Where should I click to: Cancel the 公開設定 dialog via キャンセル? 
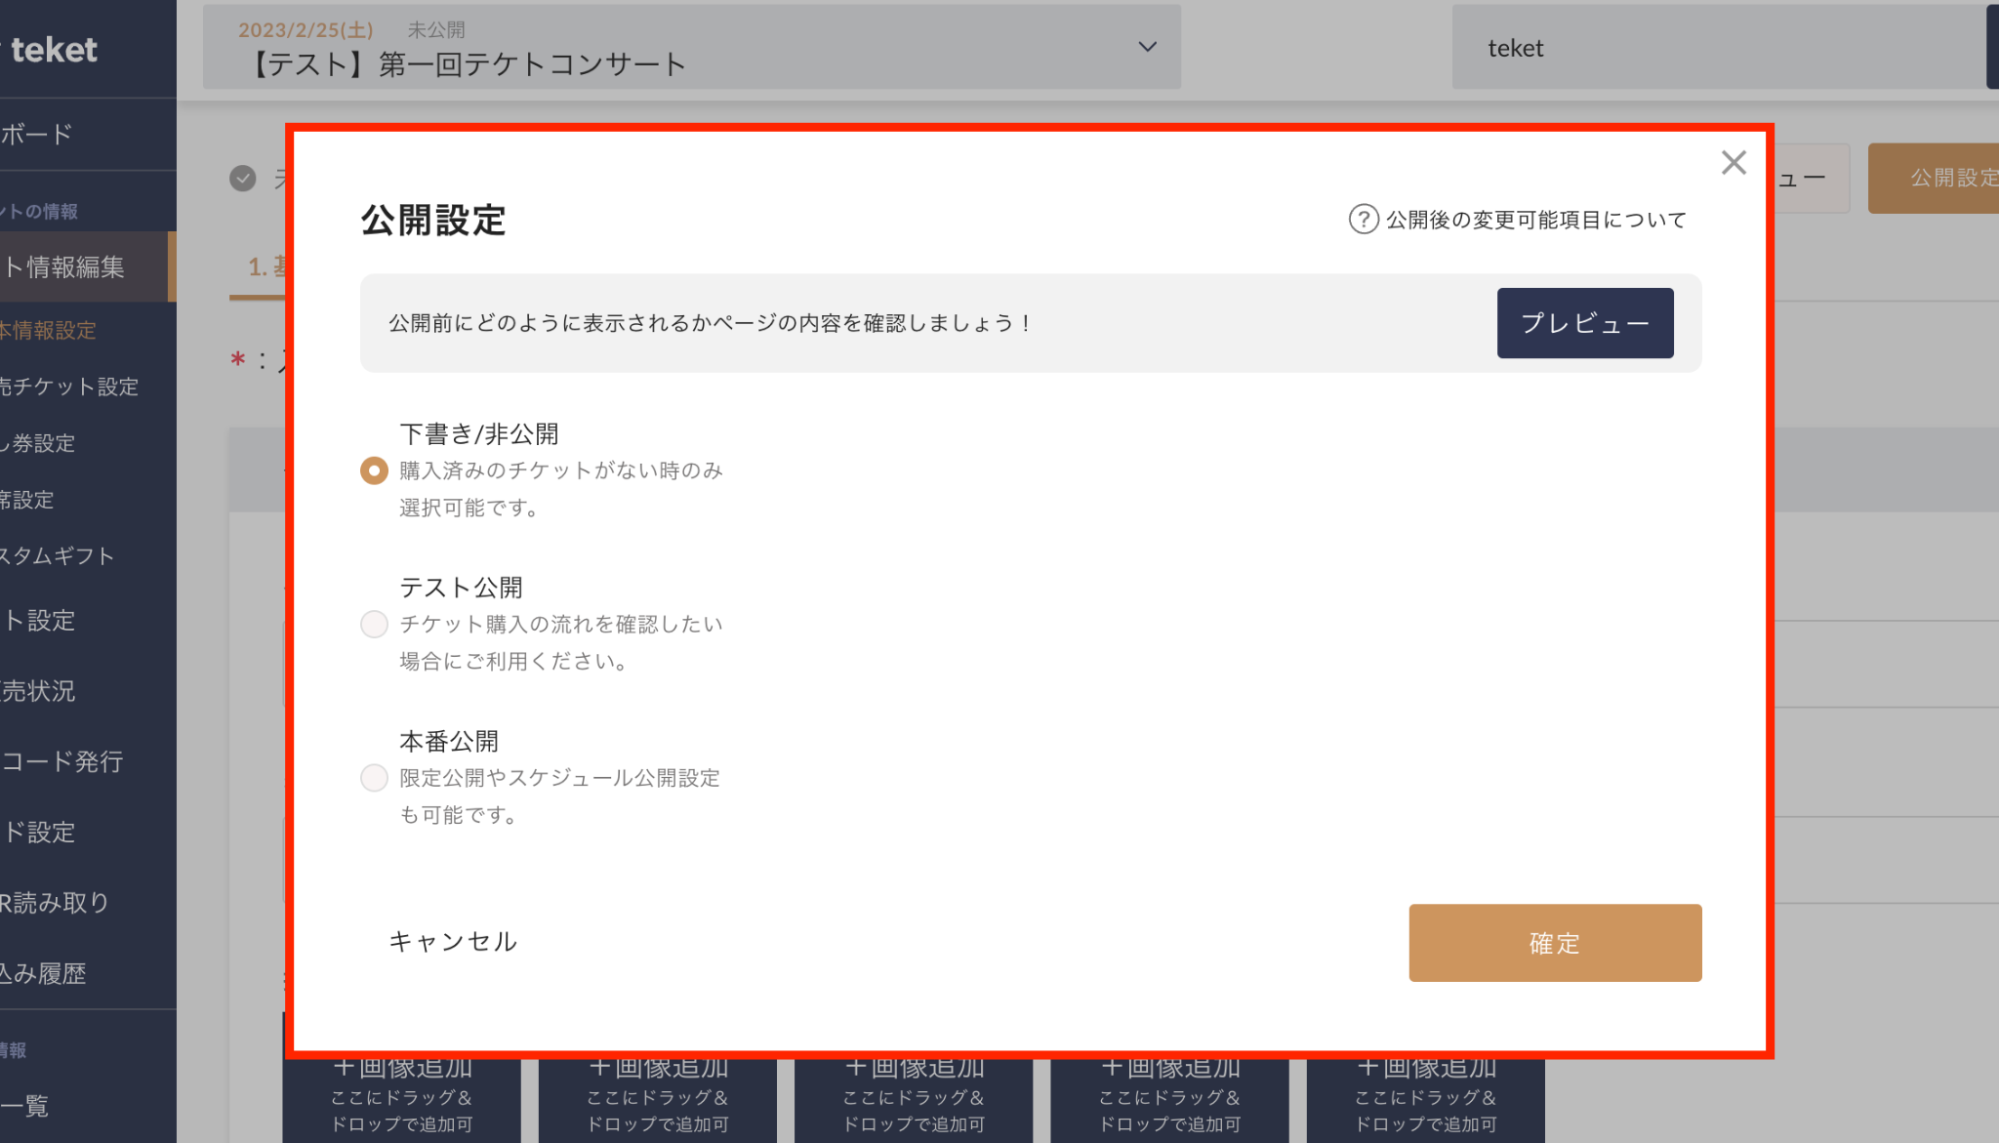pos(452,941)
